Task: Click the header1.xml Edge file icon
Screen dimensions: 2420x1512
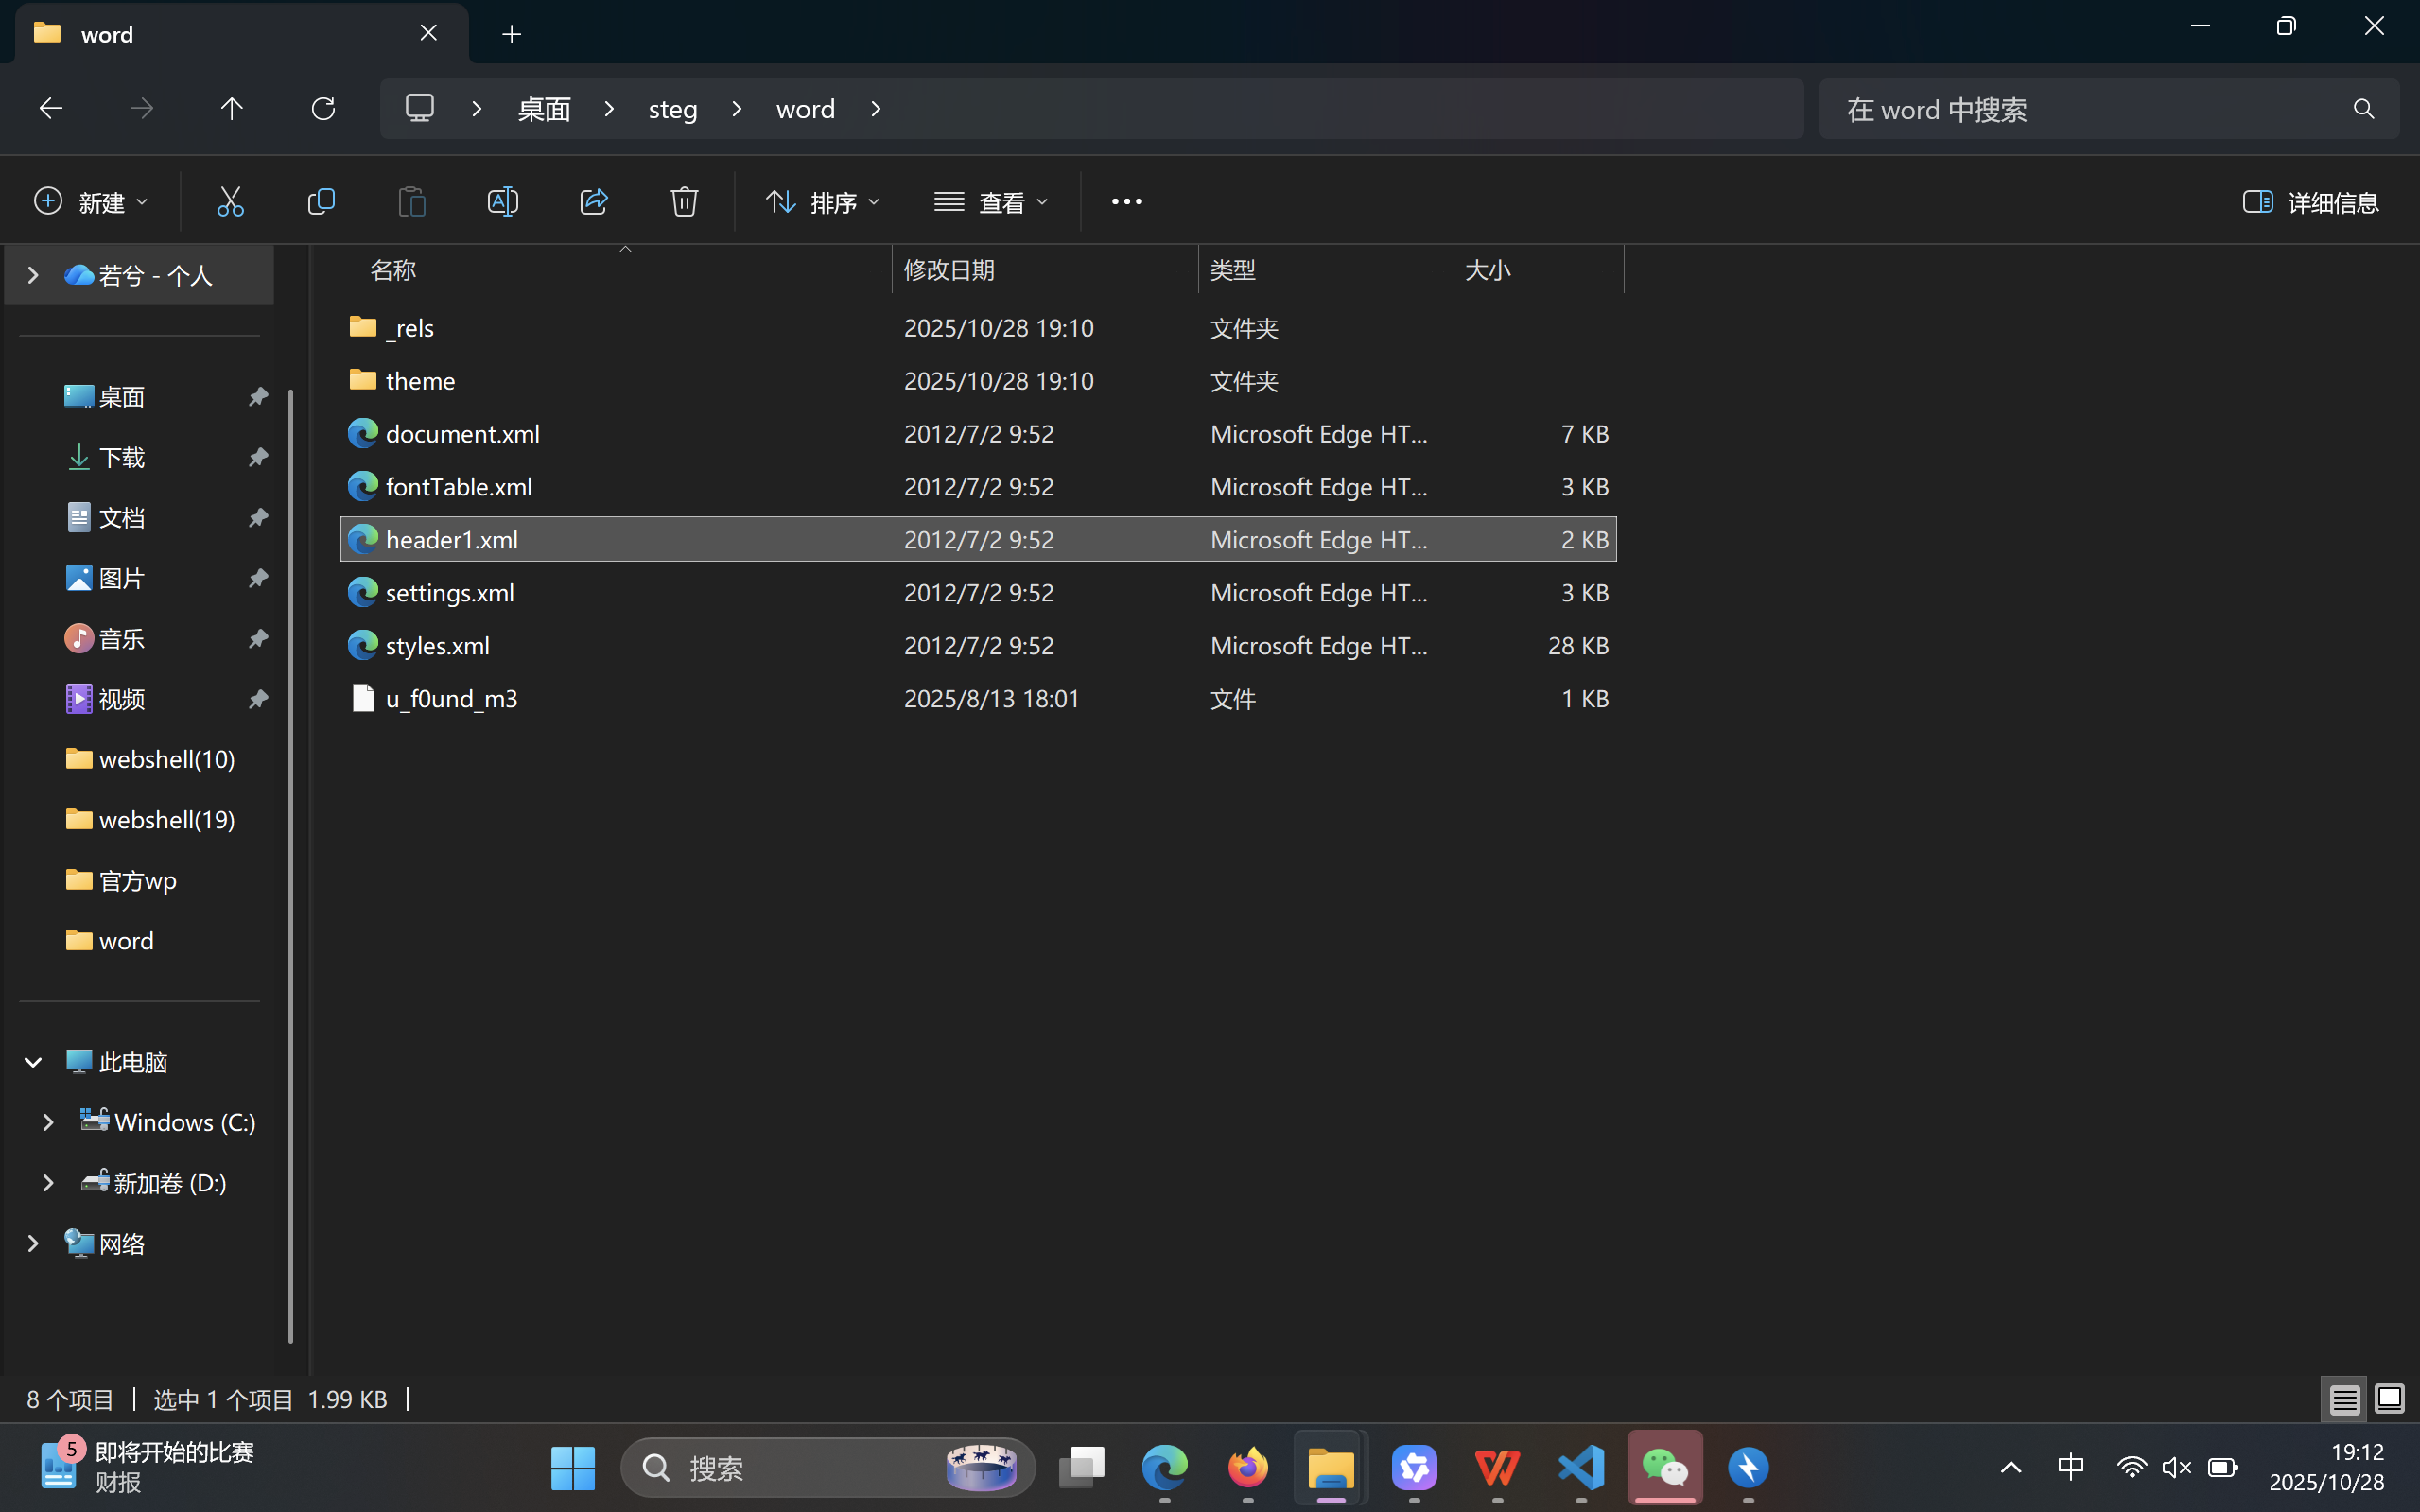Action: (x=363, y=539)
